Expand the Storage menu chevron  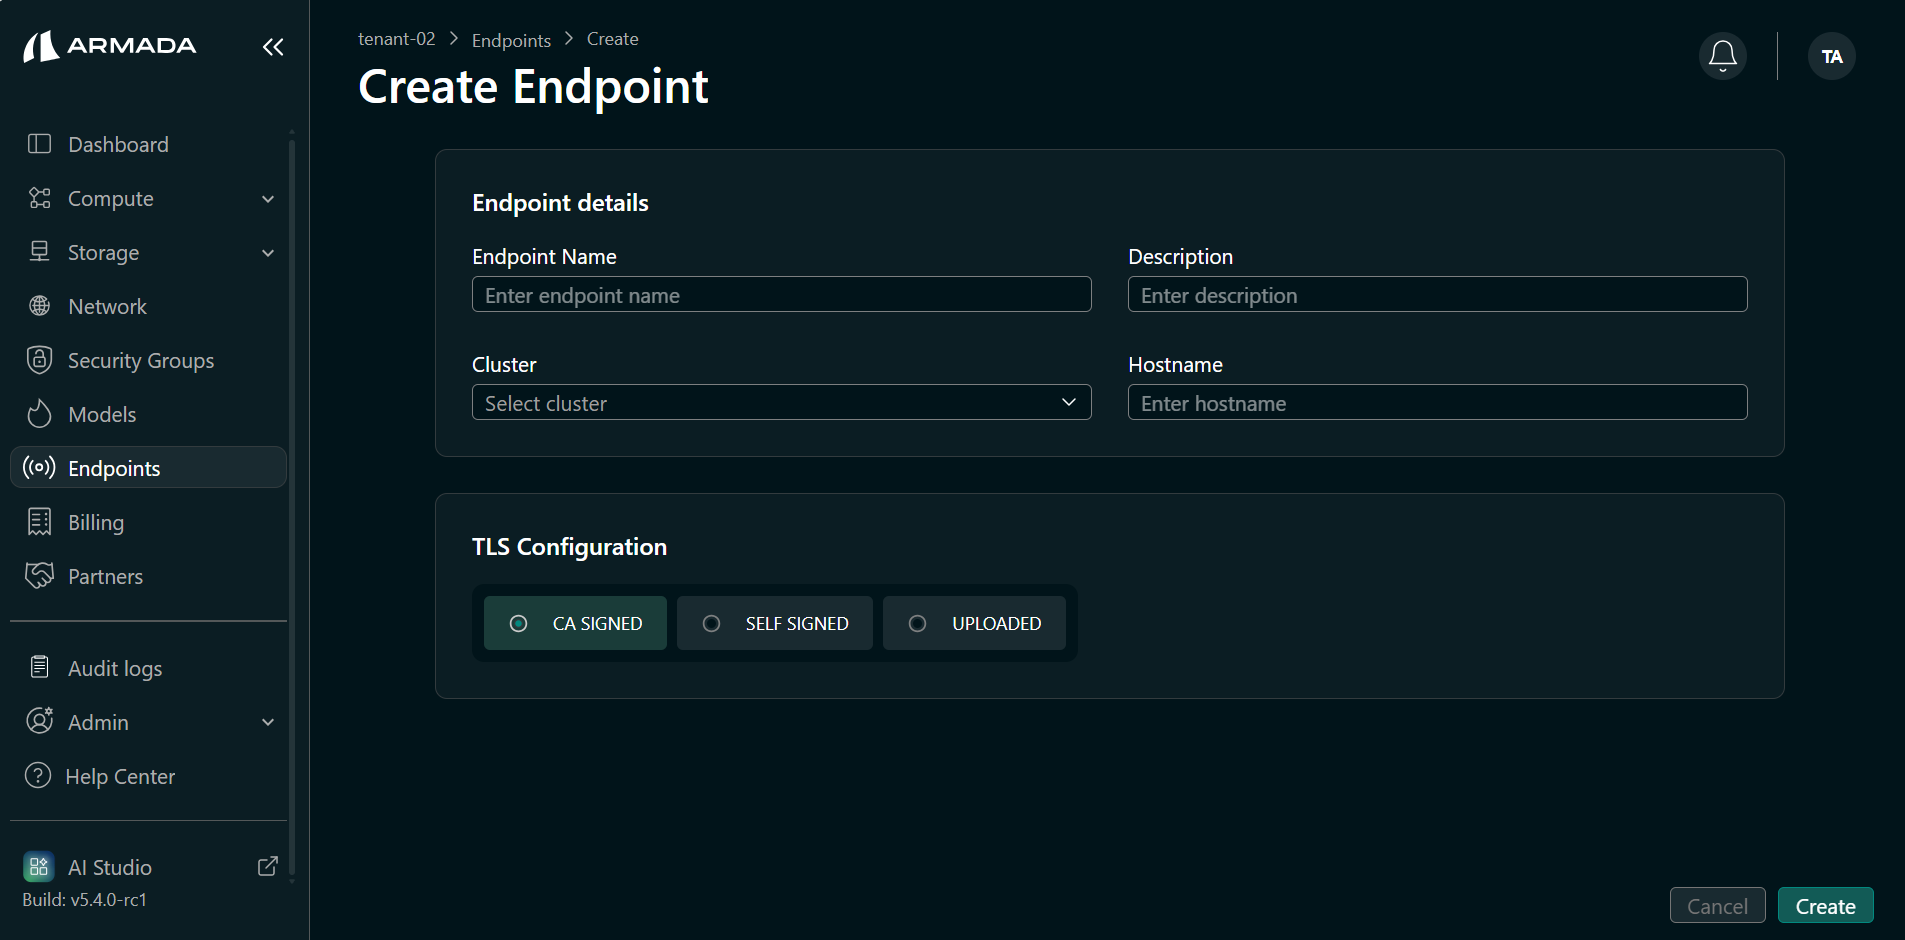268,253
